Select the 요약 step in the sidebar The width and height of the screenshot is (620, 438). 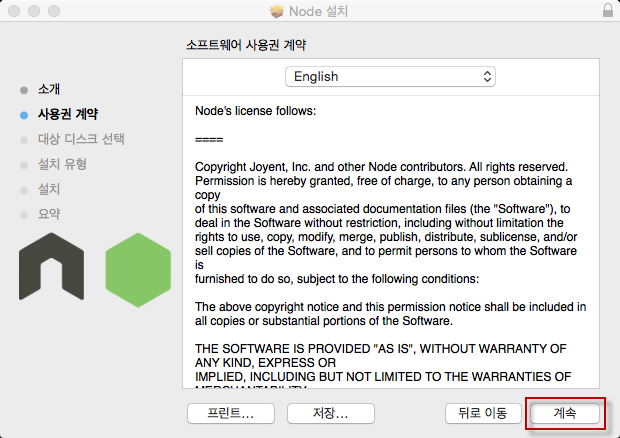pos(49,214)
